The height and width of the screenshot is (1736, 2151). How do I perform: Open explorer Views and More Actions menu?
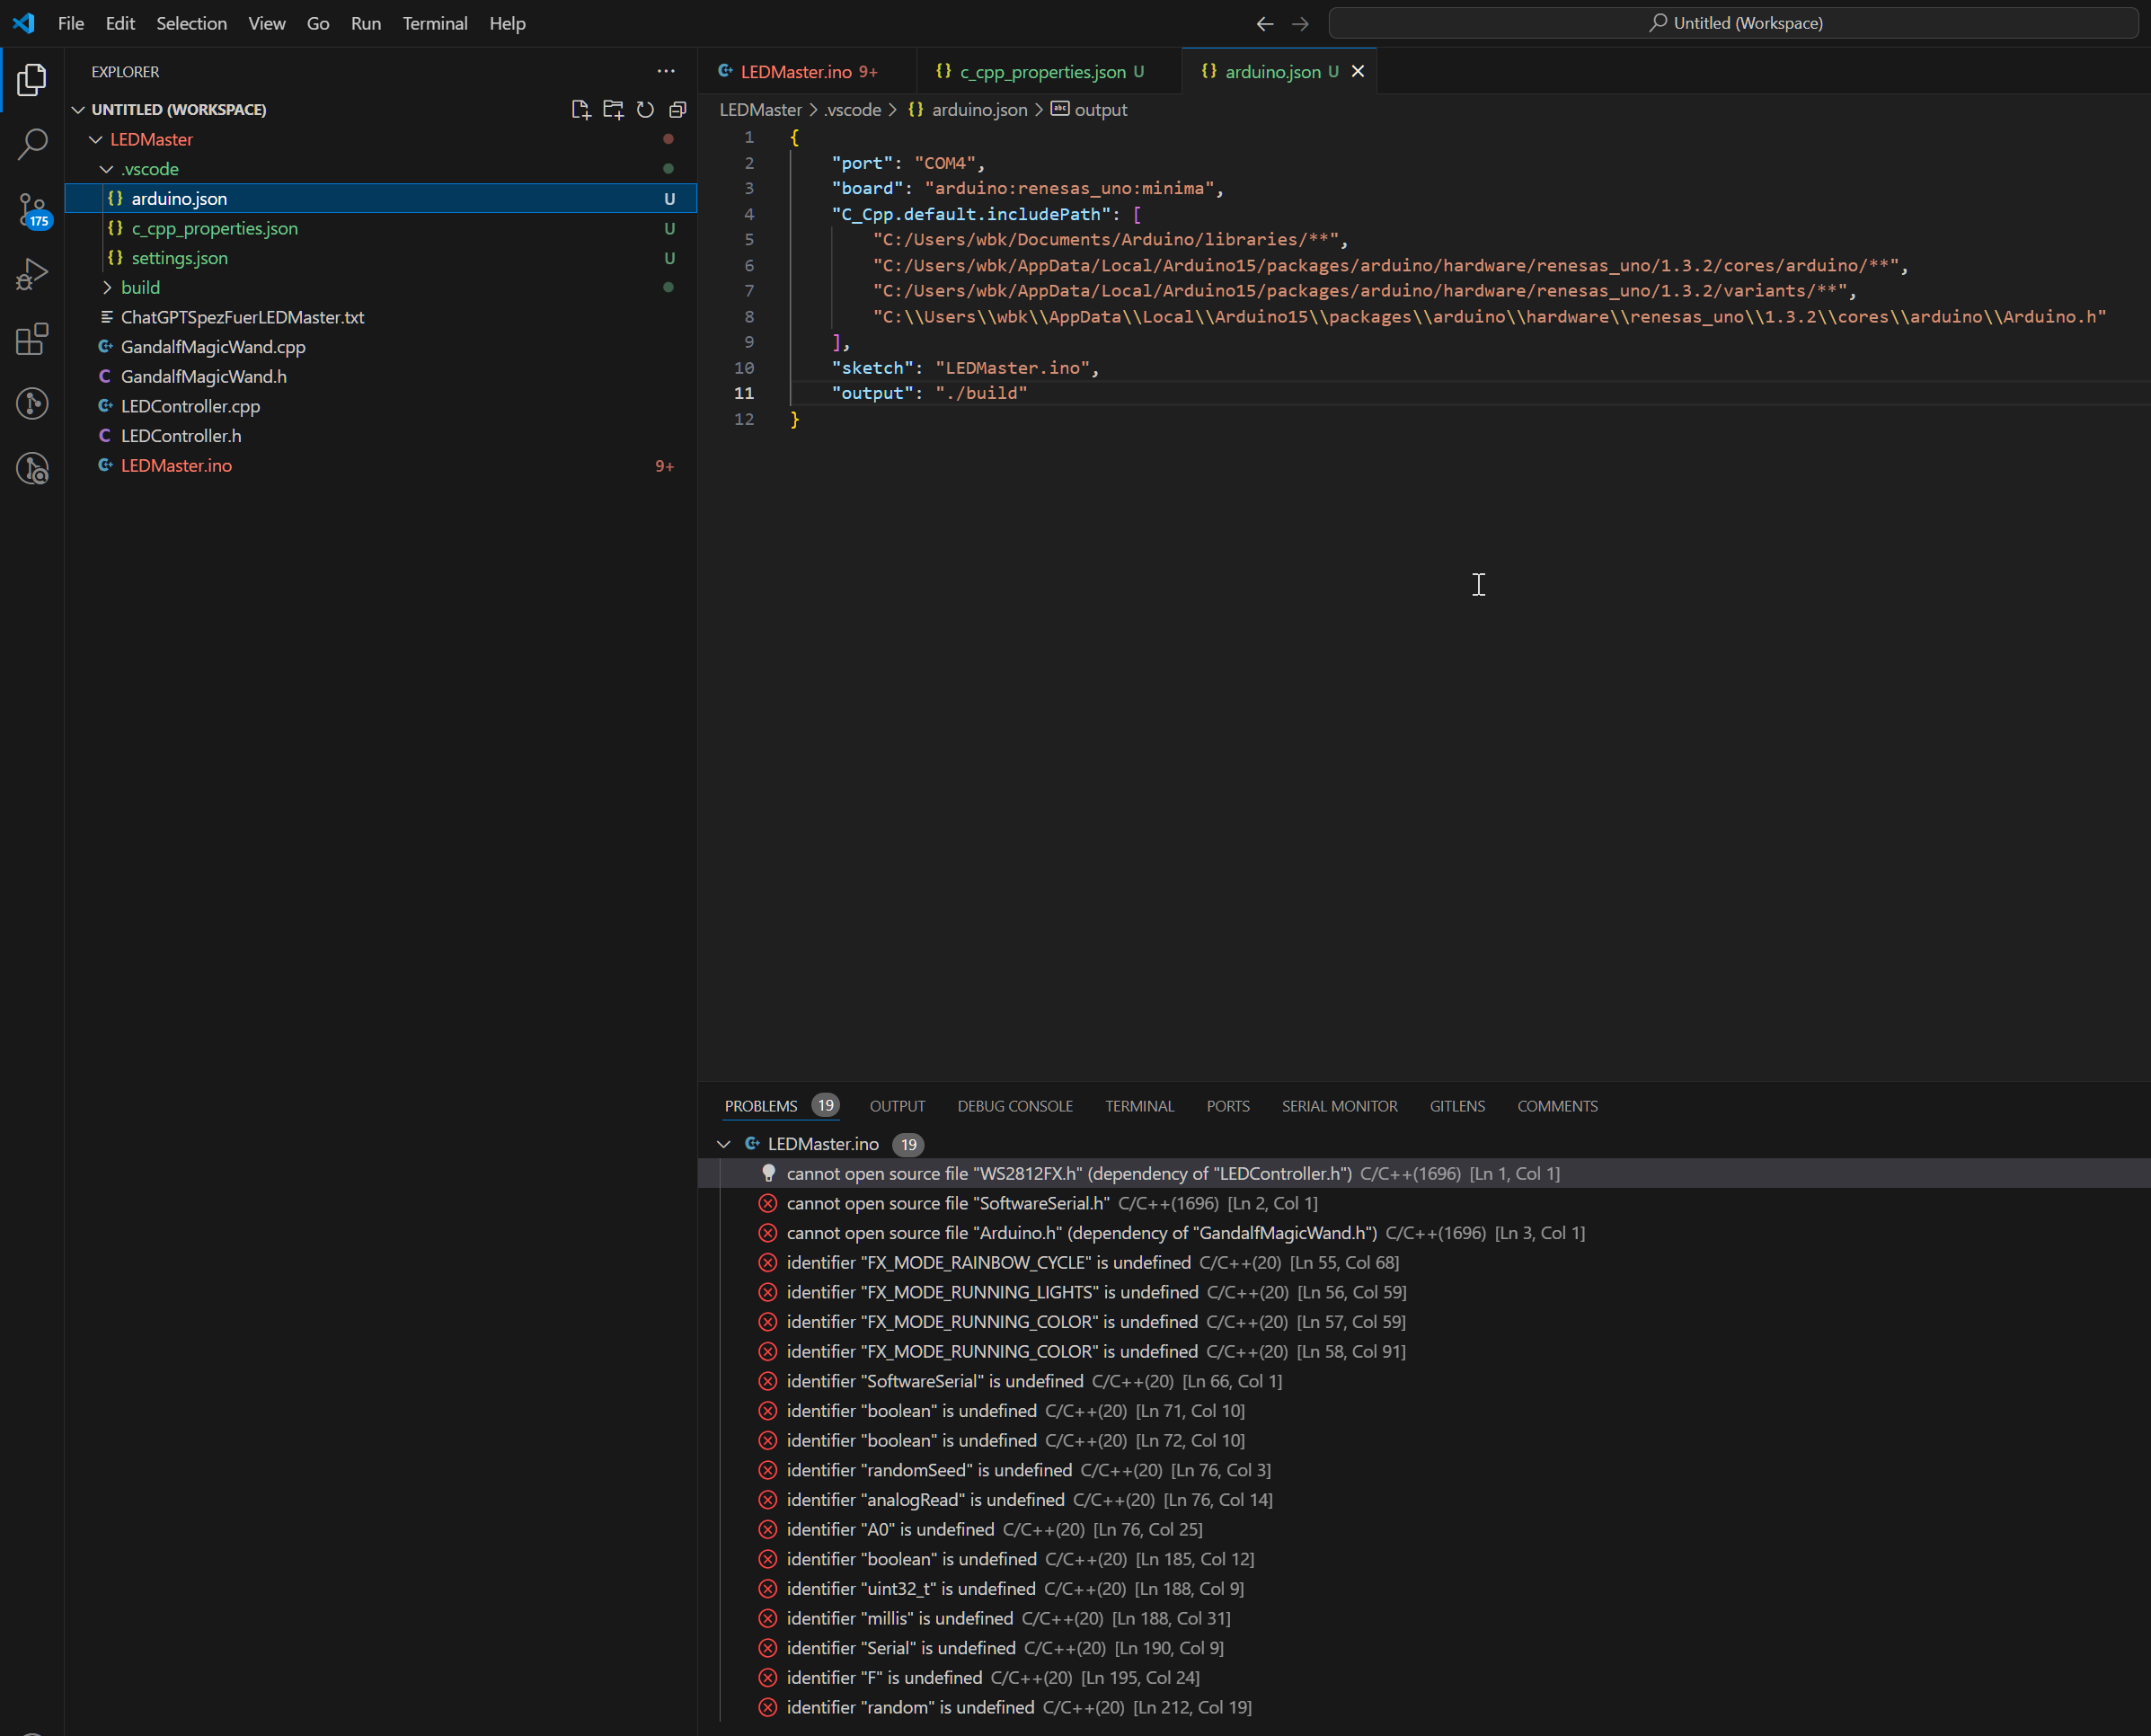coord(666,72)
